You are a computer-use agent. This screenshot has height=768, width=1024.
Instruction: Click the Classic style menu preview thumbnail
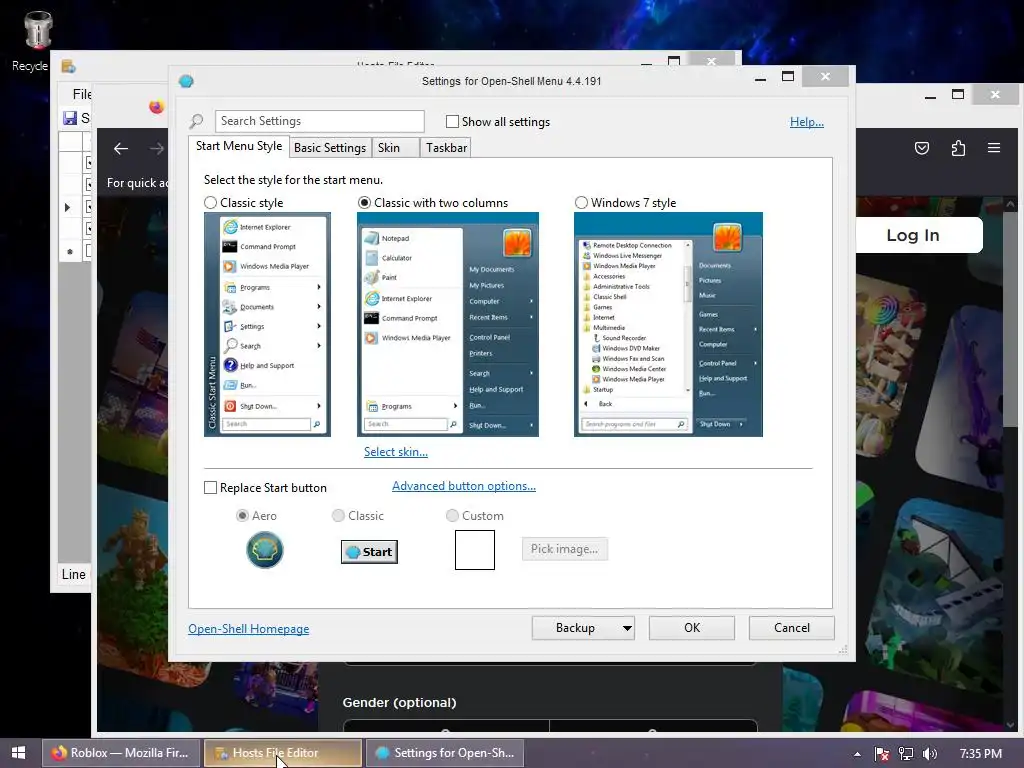(x=267, y=325)
